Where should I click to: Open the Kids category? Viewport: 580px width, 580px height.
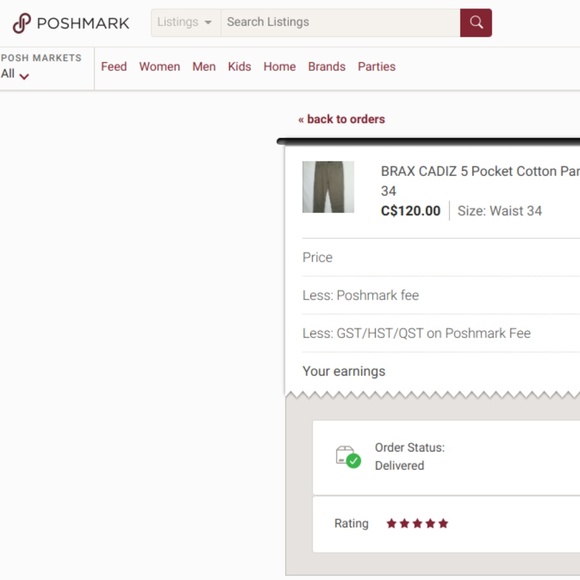[239, 67]
